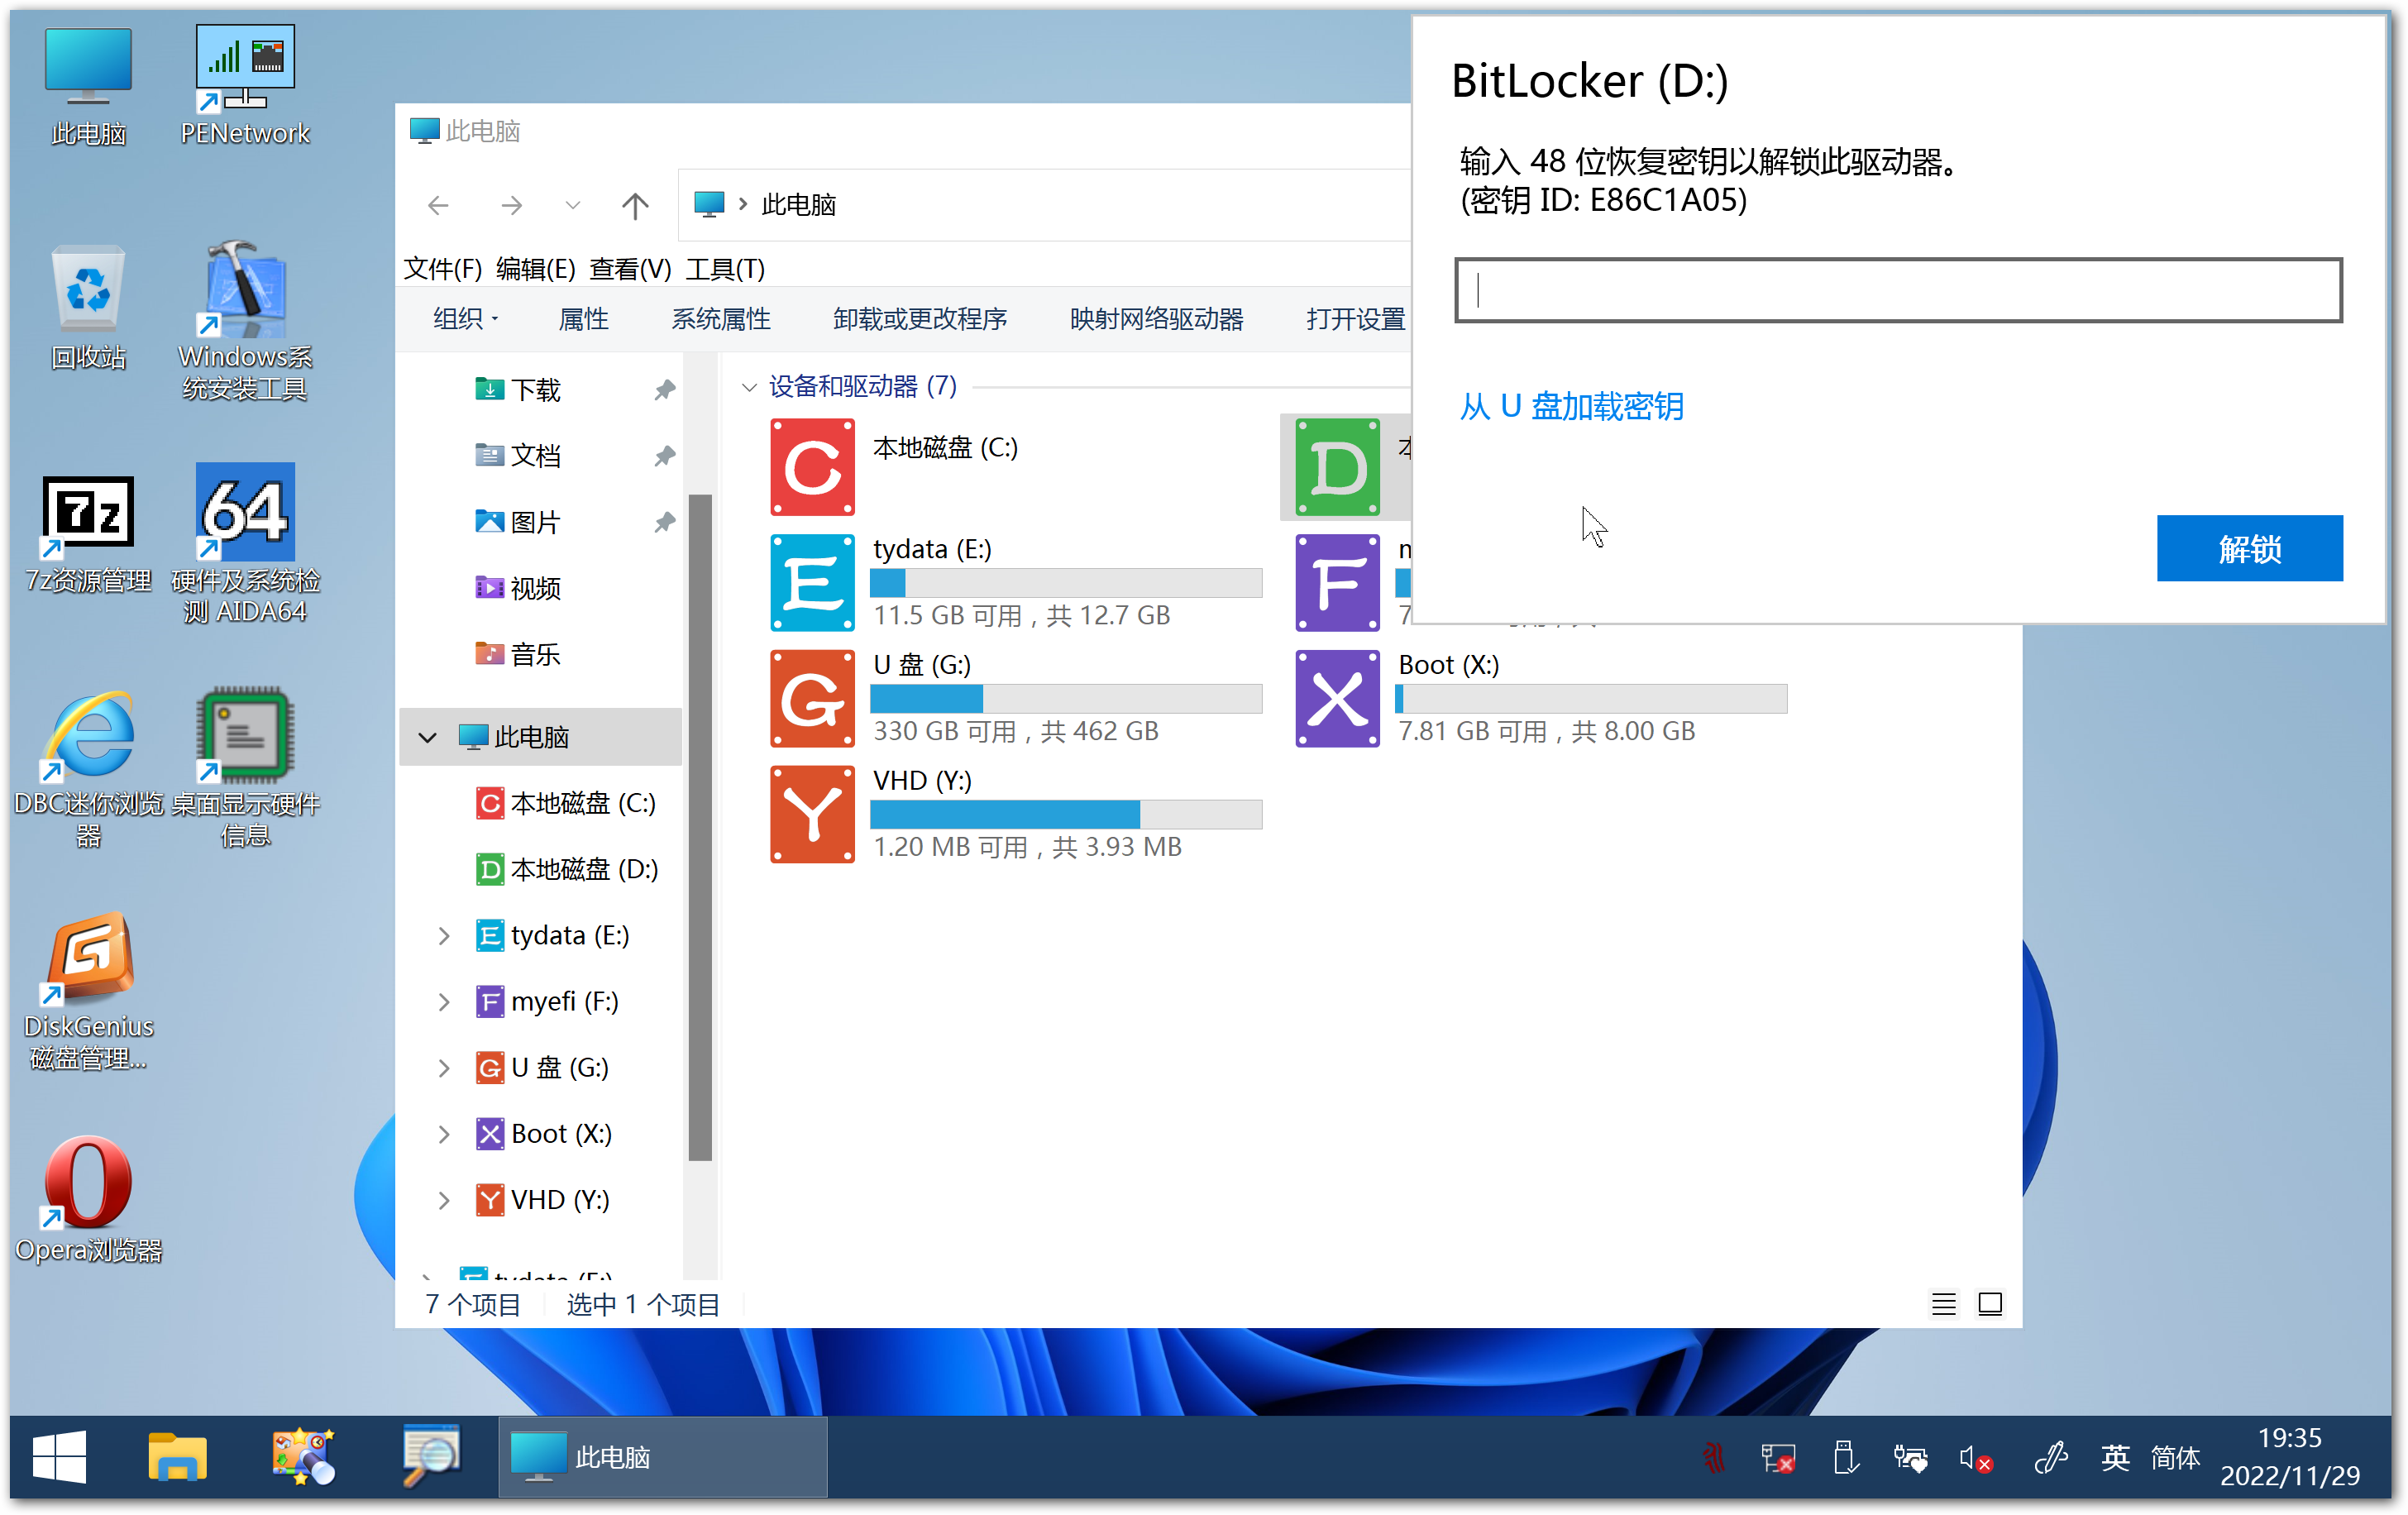This screenshot has height=1515, width=2408.
Task: Open the 查看(V) menu
Action: [x=630, y=269]
